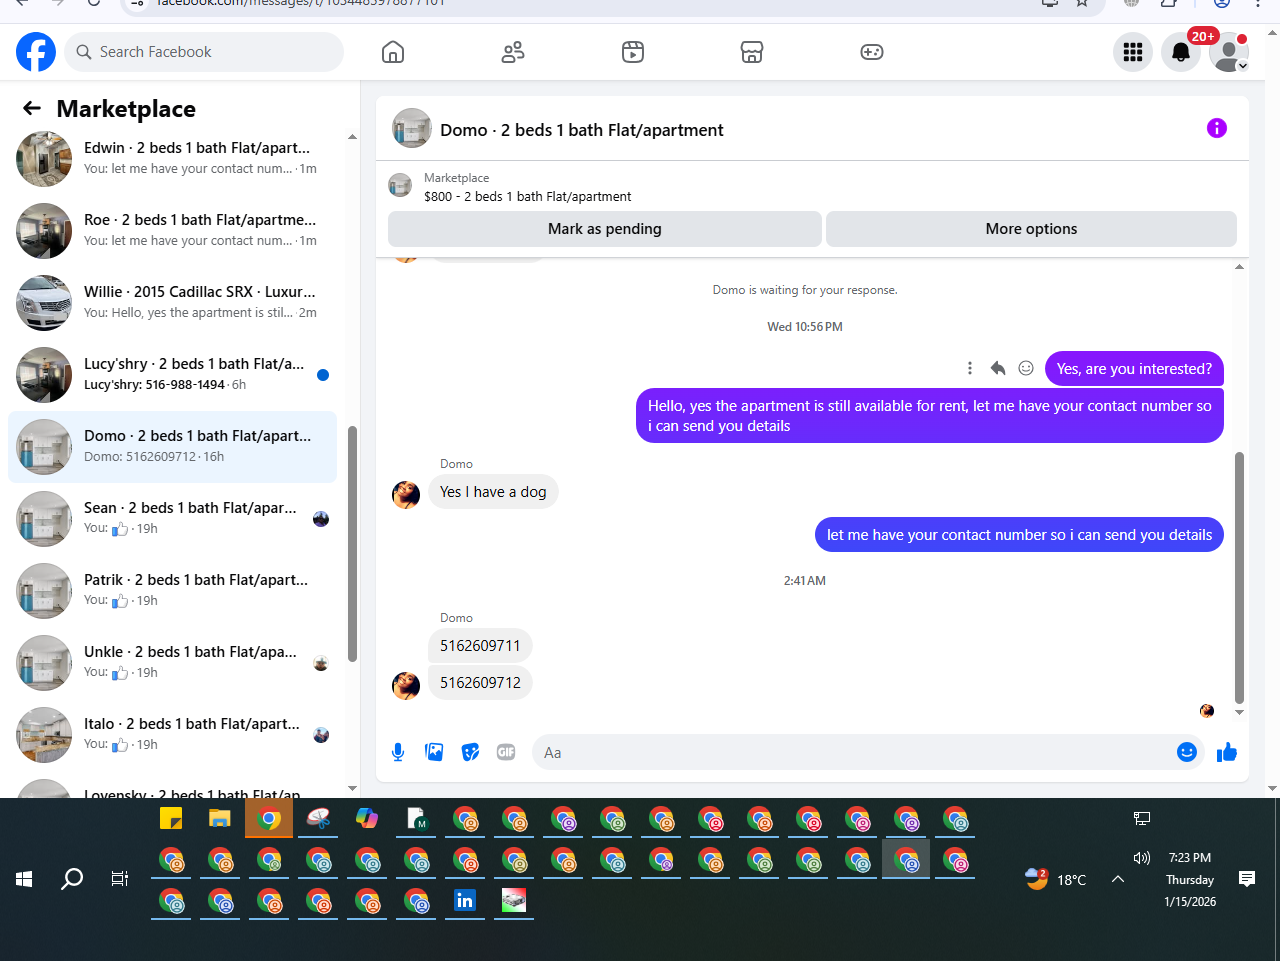Open File Explorer on taskbar
This screenshot has width=1280, height=961.
click(220, 819)
